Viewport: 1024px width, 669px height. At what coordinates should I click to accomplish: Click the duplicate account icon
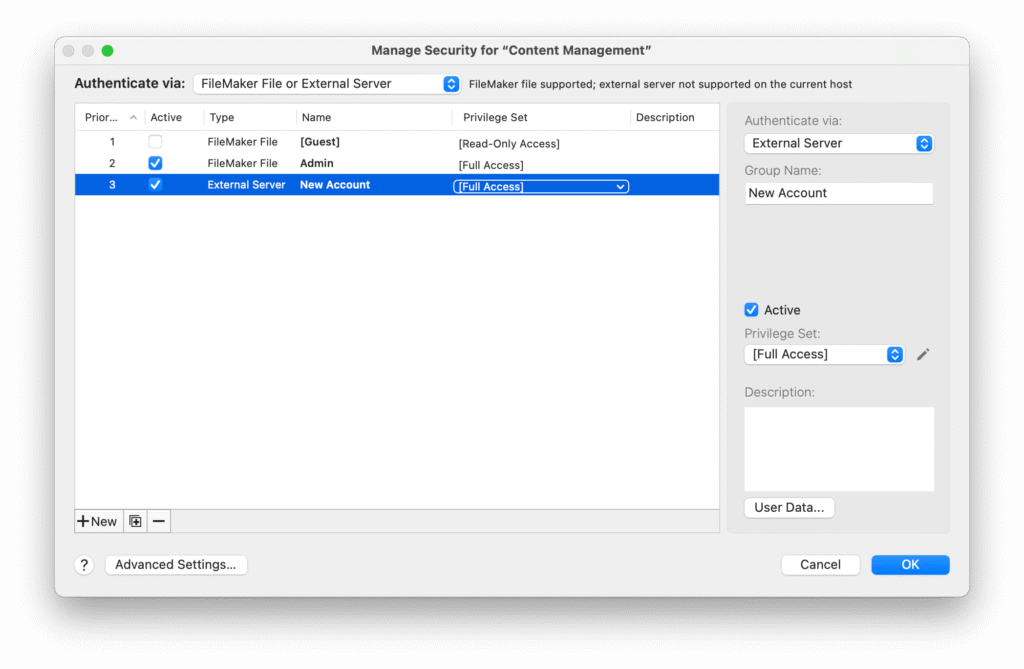point(135,521)
